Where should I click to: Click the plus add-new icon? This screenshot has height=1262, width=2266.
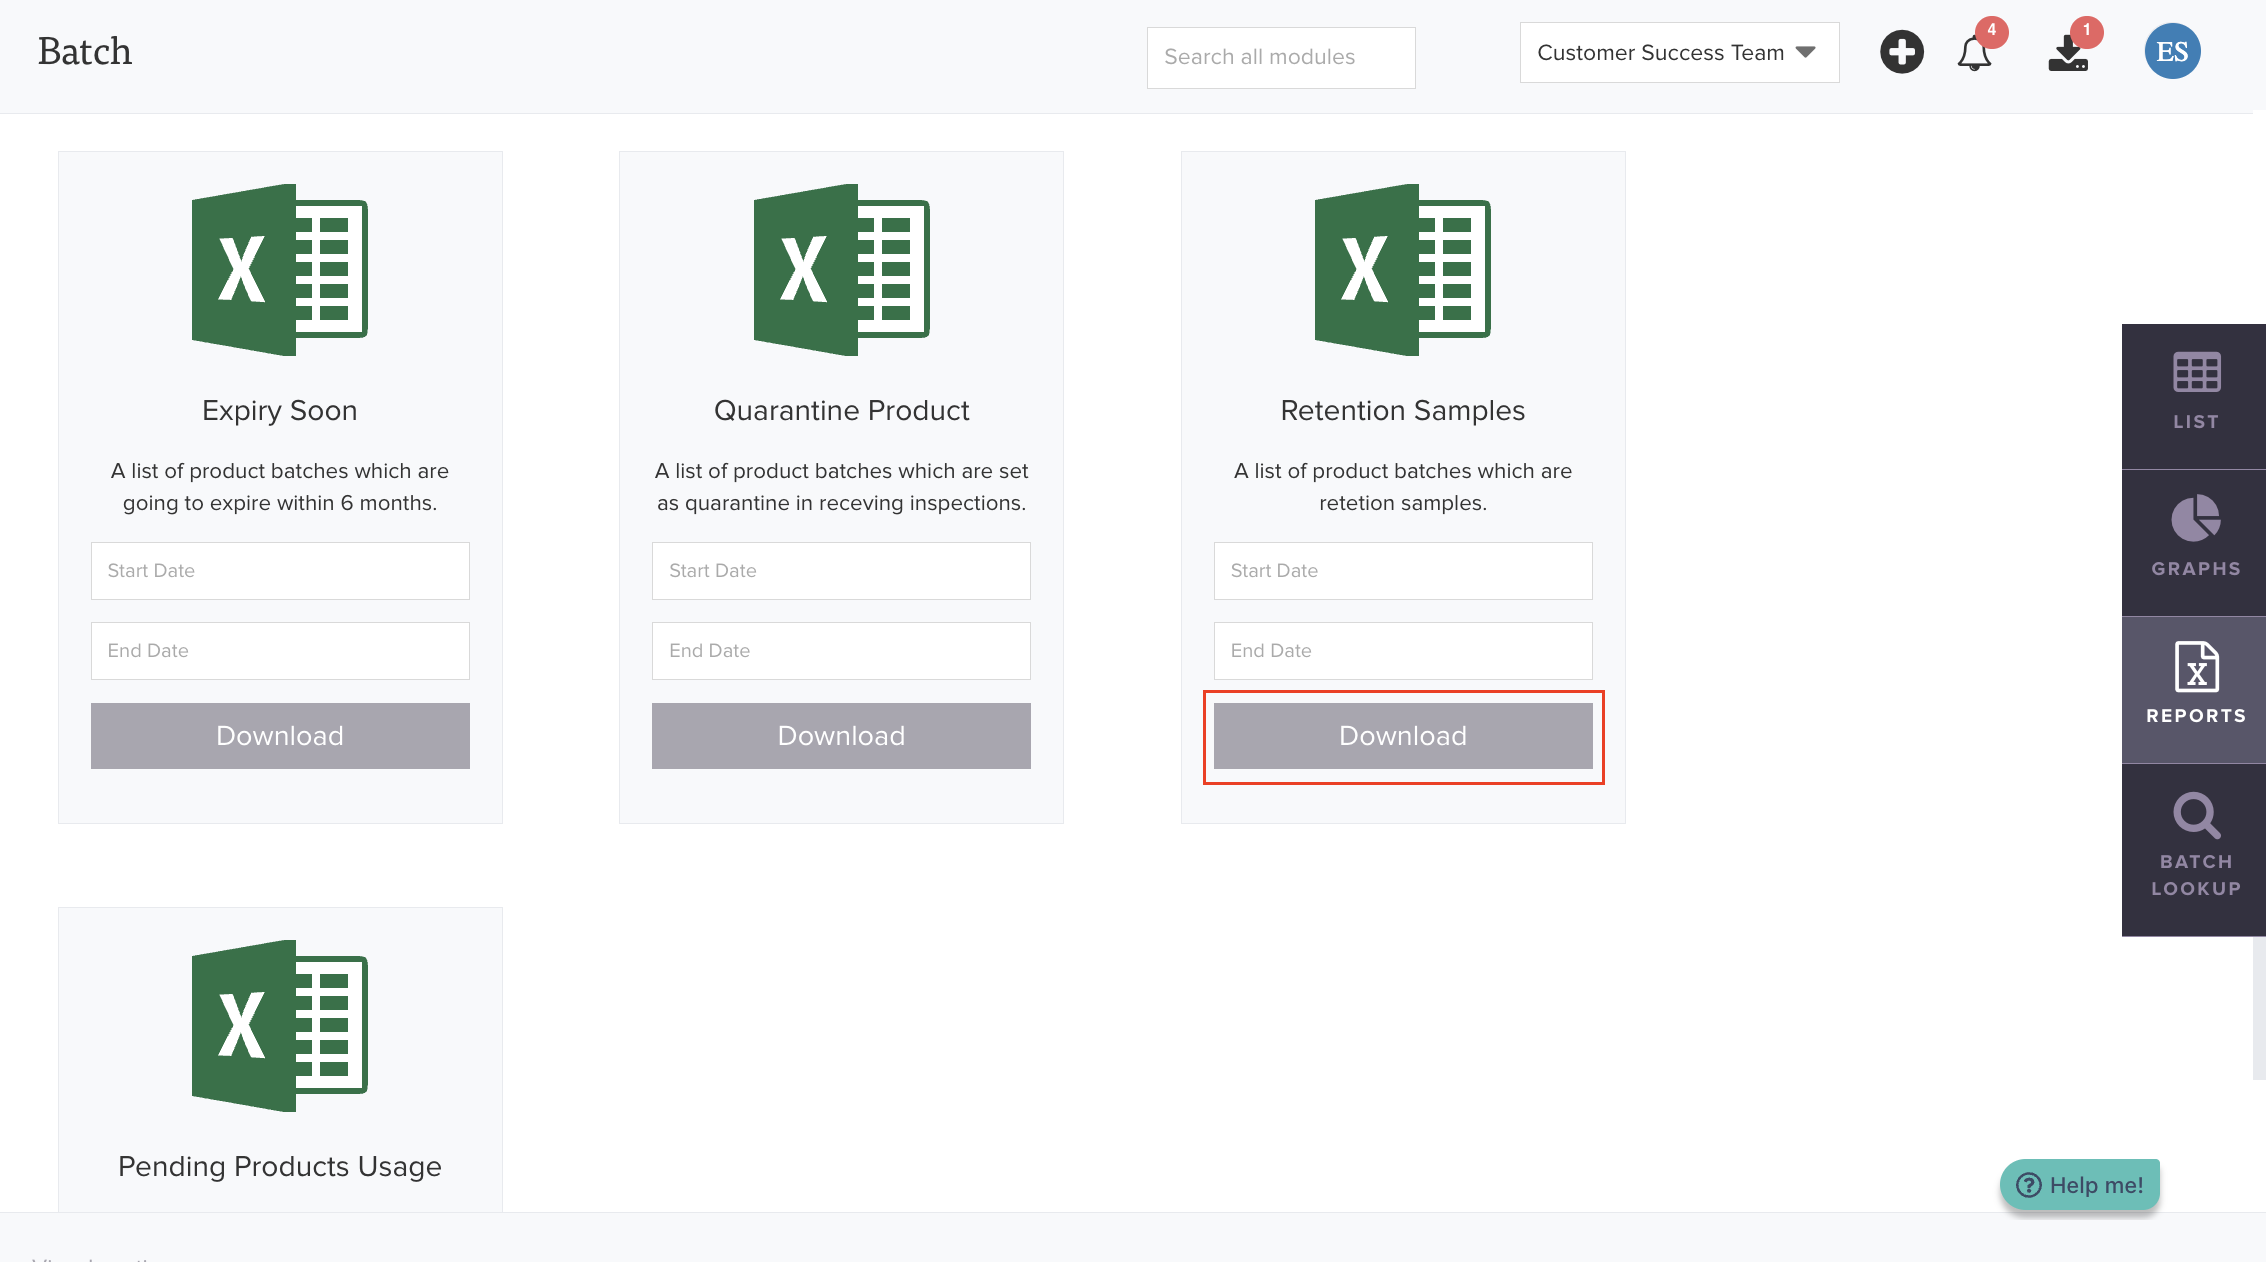tap(1901, 52)
